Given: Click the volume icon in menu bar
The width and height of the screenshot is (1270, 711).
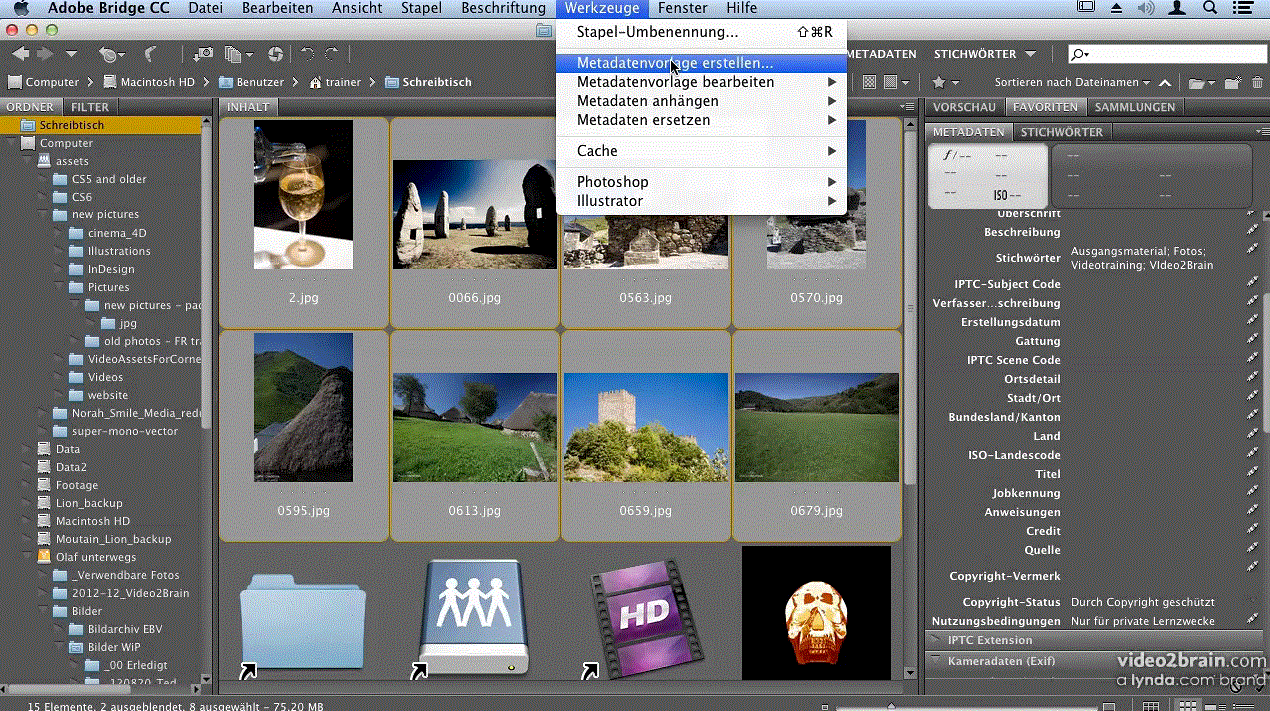Looking at the screenshot, I should pyautogui.click(x=1146, y=8).
